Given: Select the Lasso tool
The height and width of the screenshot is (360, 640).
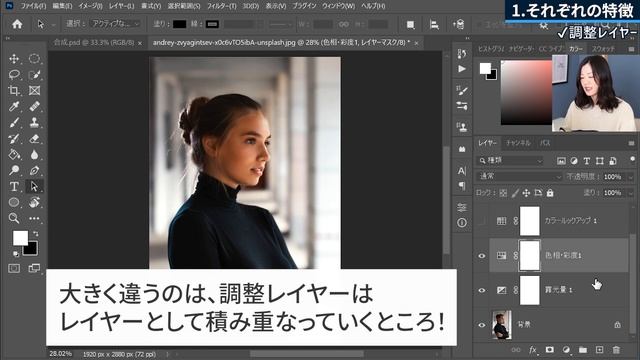Looking at the screenshot, I should coord(14,75).
